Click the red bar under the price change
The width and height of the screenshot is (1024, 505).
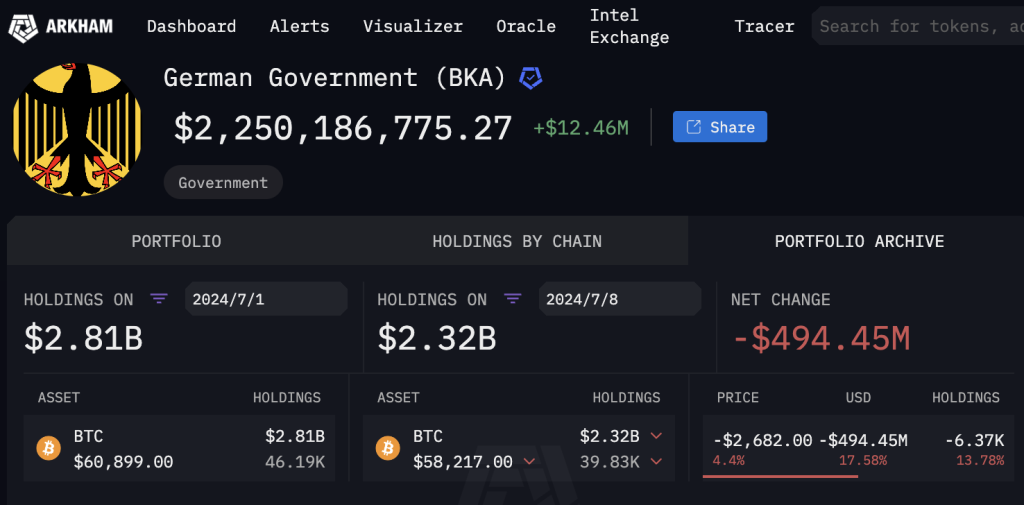[780, 476]
